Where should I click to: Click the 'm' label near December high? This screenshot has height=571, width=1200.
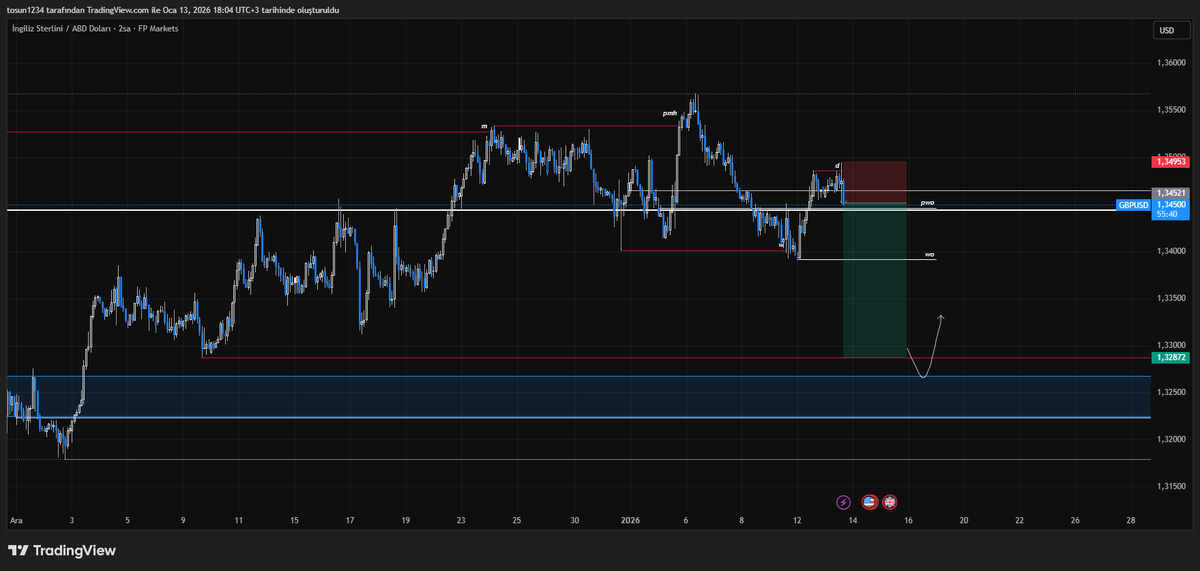point(485,126)
